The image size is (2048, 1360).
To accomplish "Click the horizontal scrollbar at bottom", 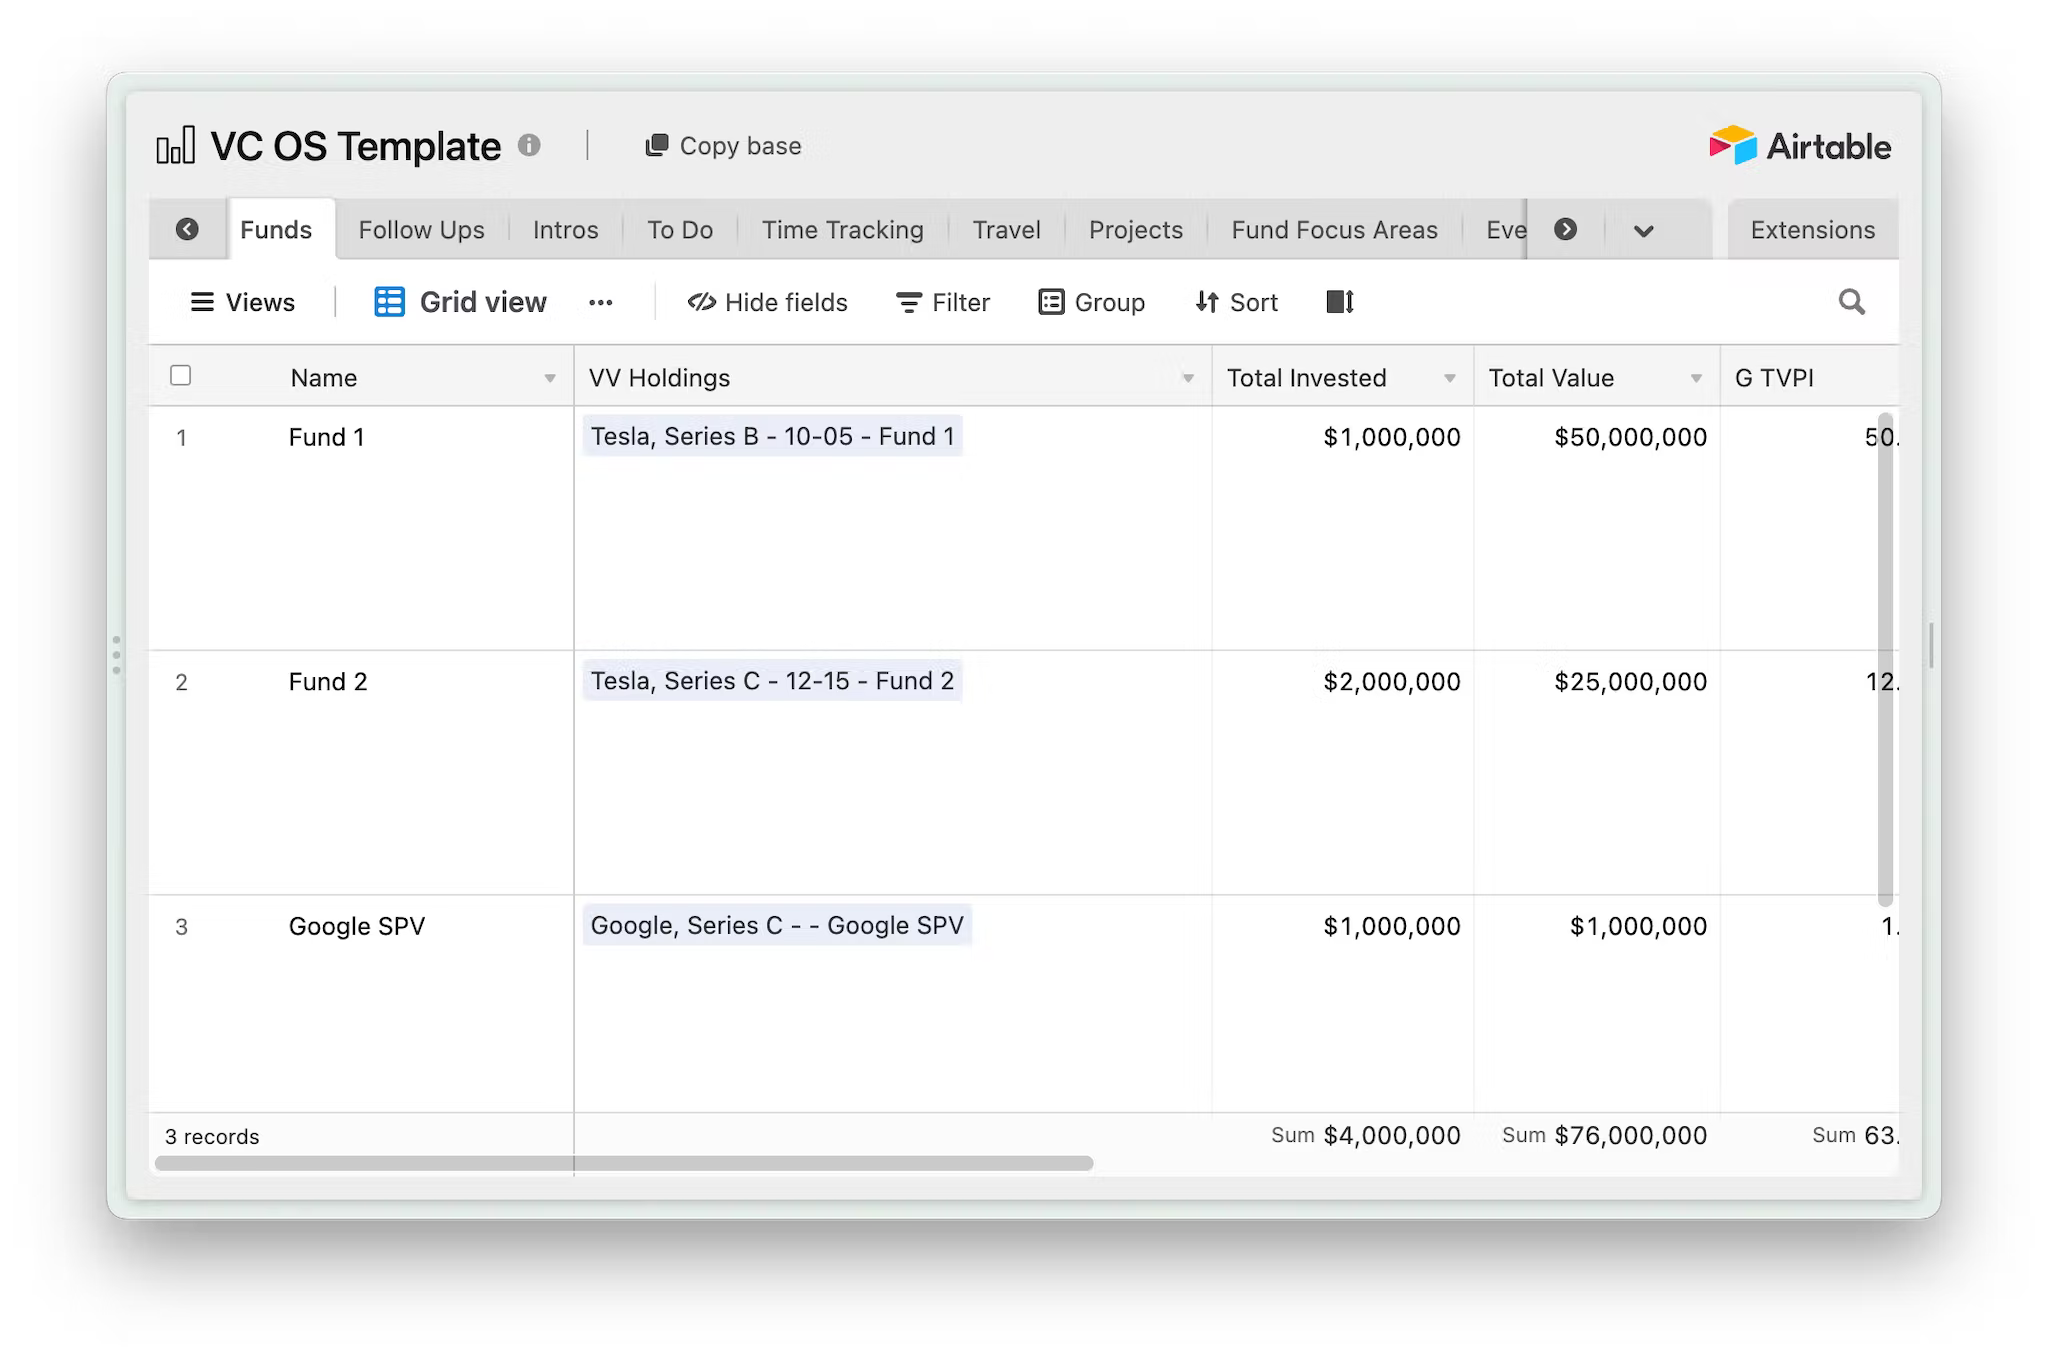I will coord(624,1163).
